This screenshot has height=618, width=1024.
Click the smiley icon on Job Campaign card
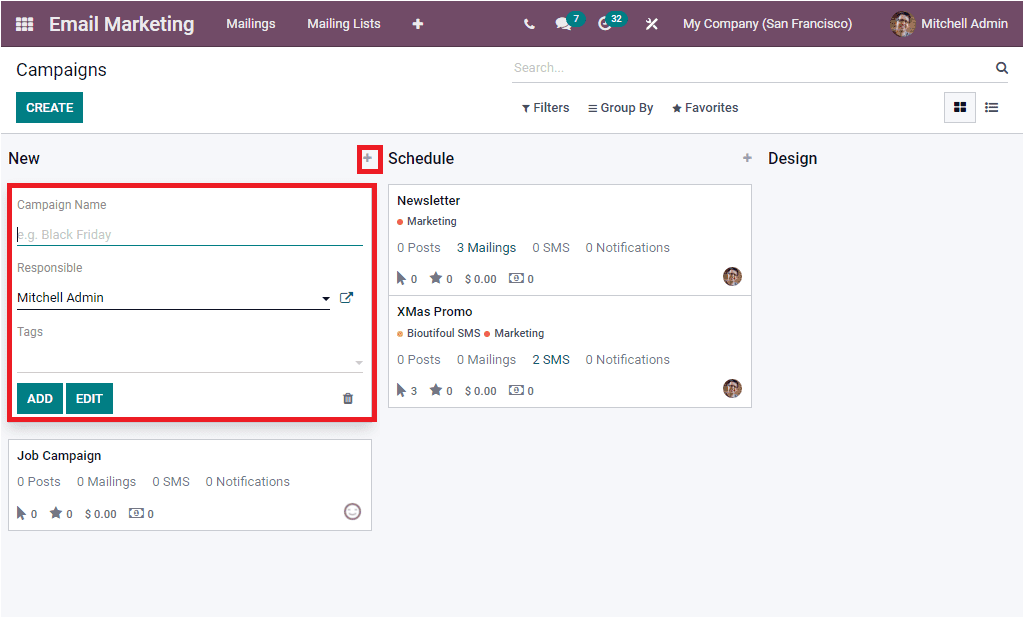point(351,511)
